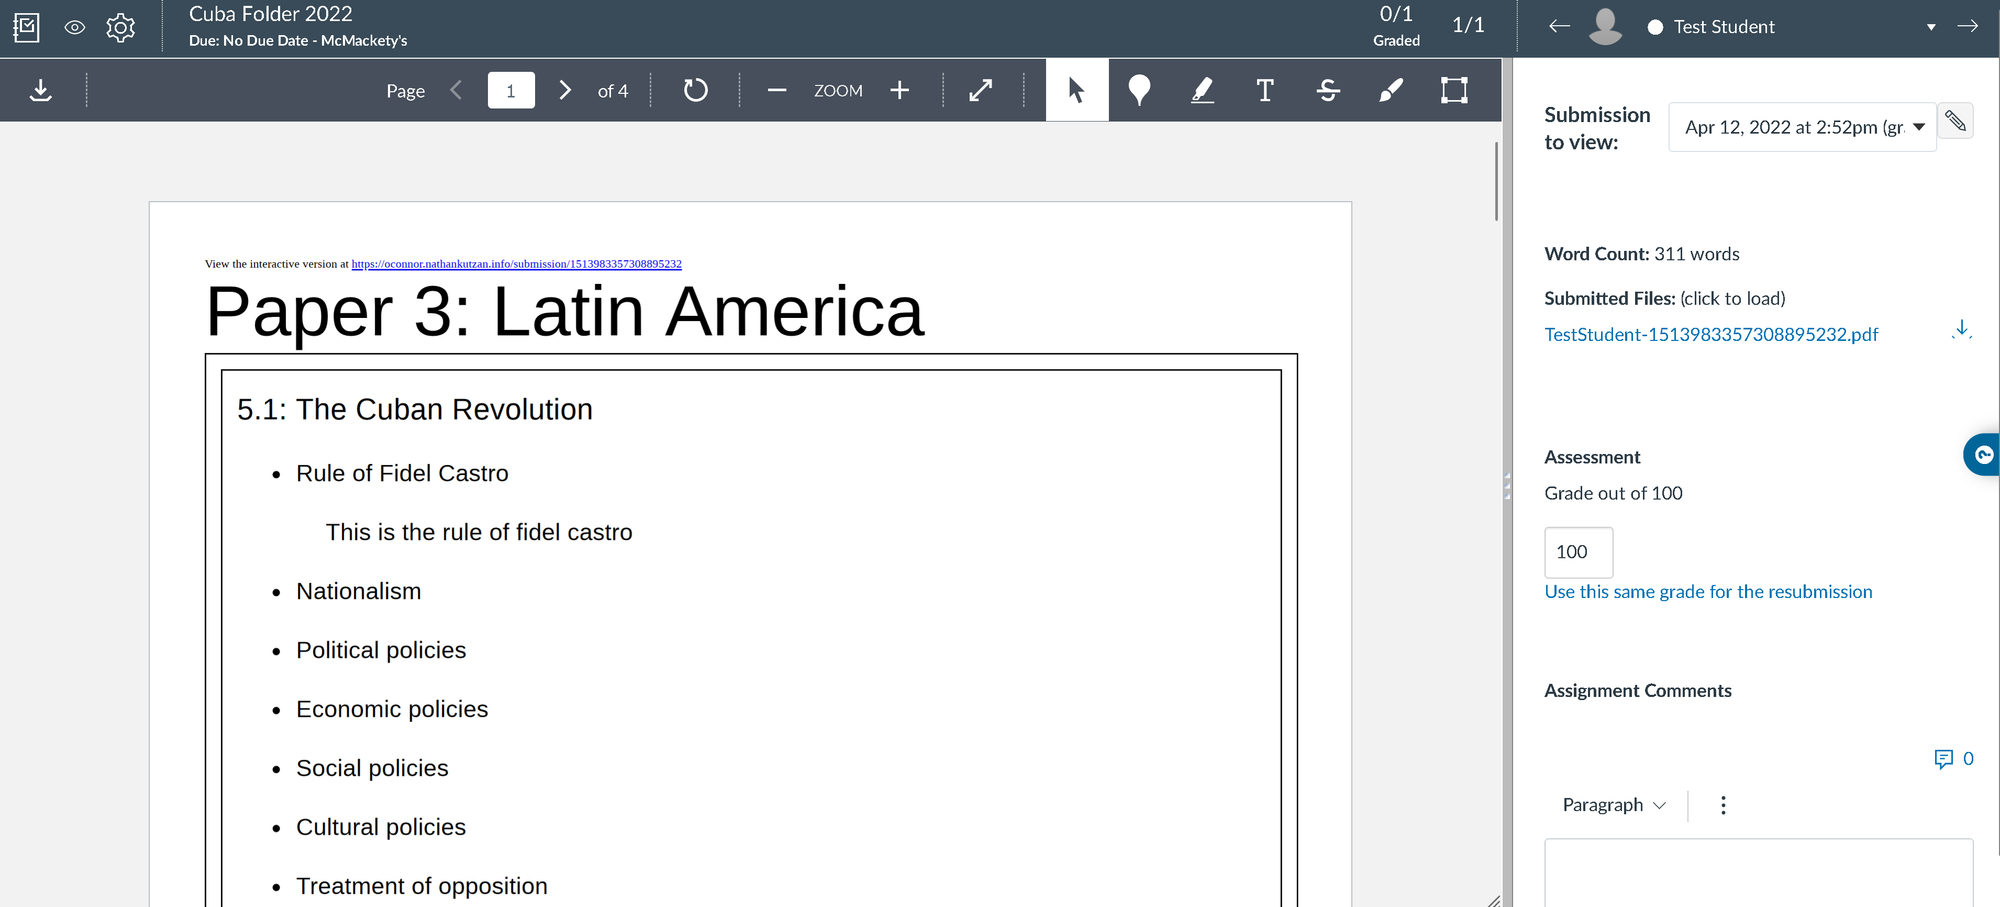Open the Gradebook icon
Viewport: 2000px width, 907px height.
27,27
